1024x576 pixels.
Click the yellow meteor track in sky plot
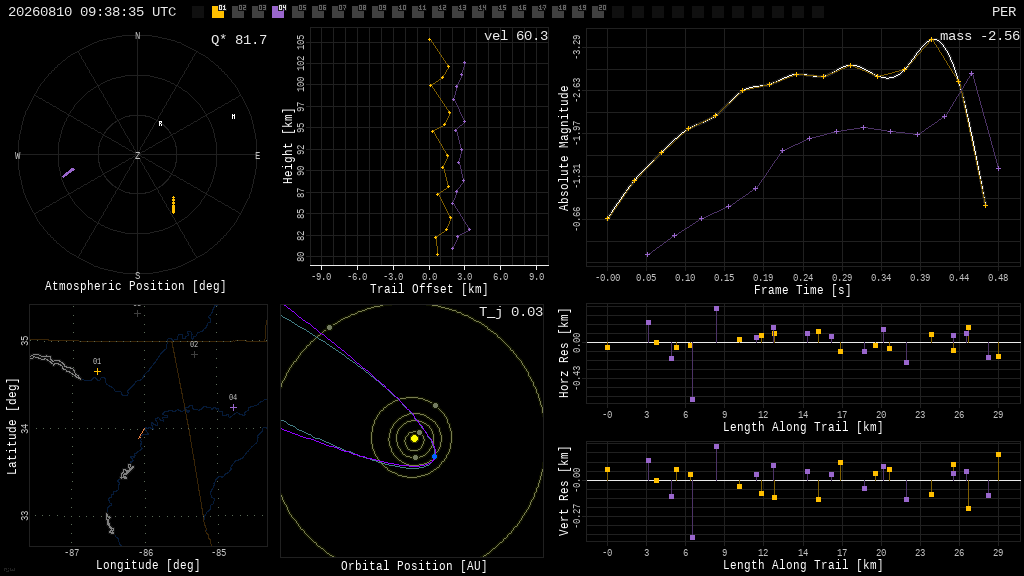173,205
